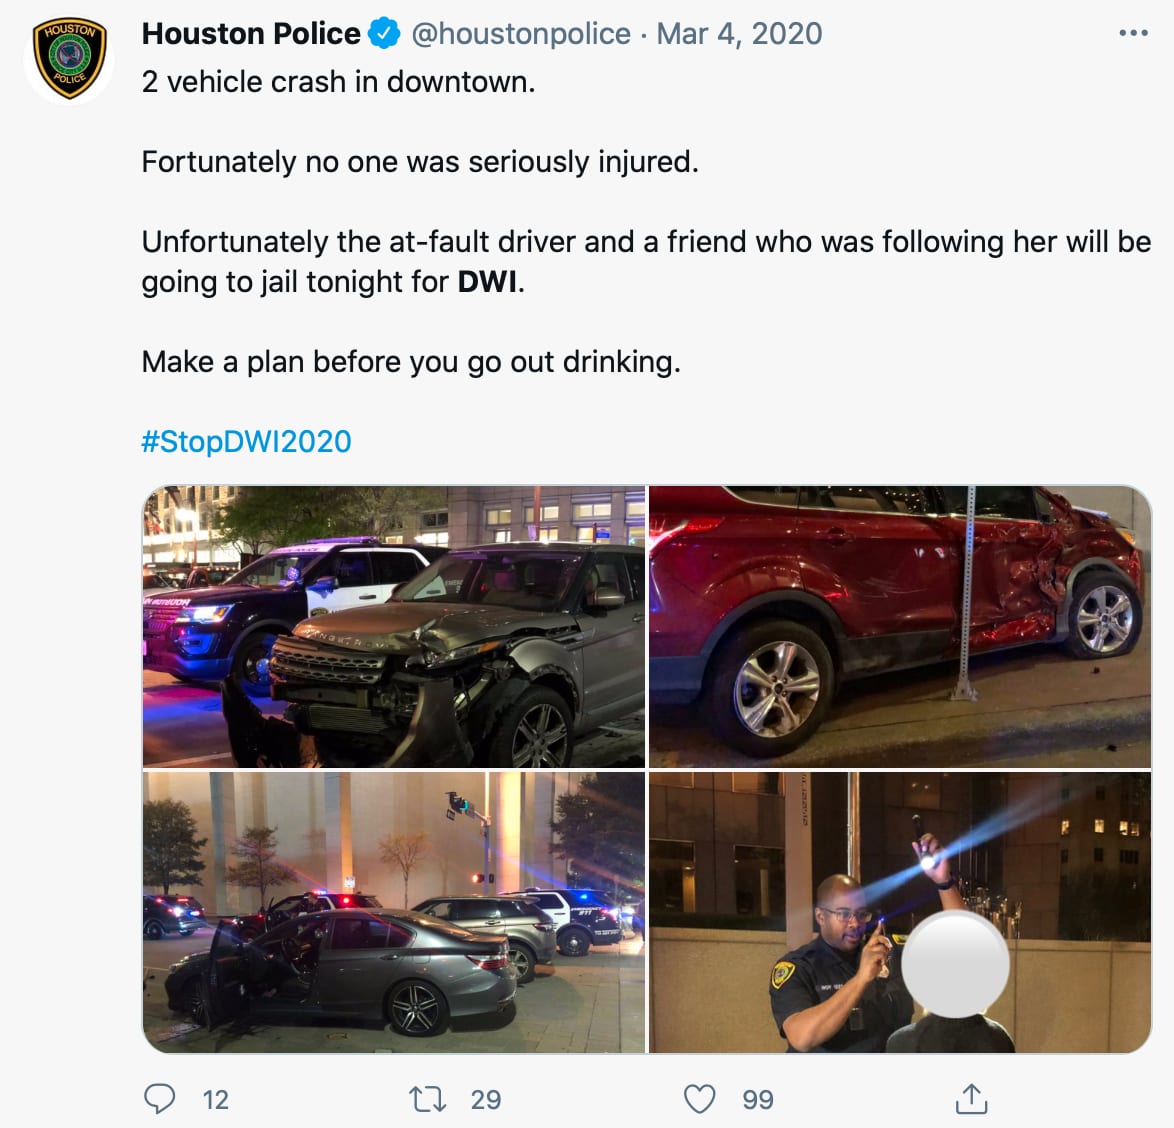Open photo of damaged Range Rover
Viewport: 1174px width, 1128px height.
(x=394, y=627)
